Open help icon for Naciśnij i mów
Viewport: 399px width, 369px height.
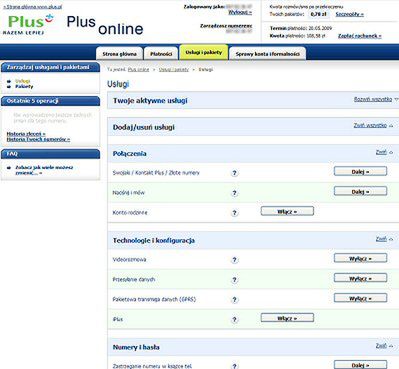coord(235,193)
